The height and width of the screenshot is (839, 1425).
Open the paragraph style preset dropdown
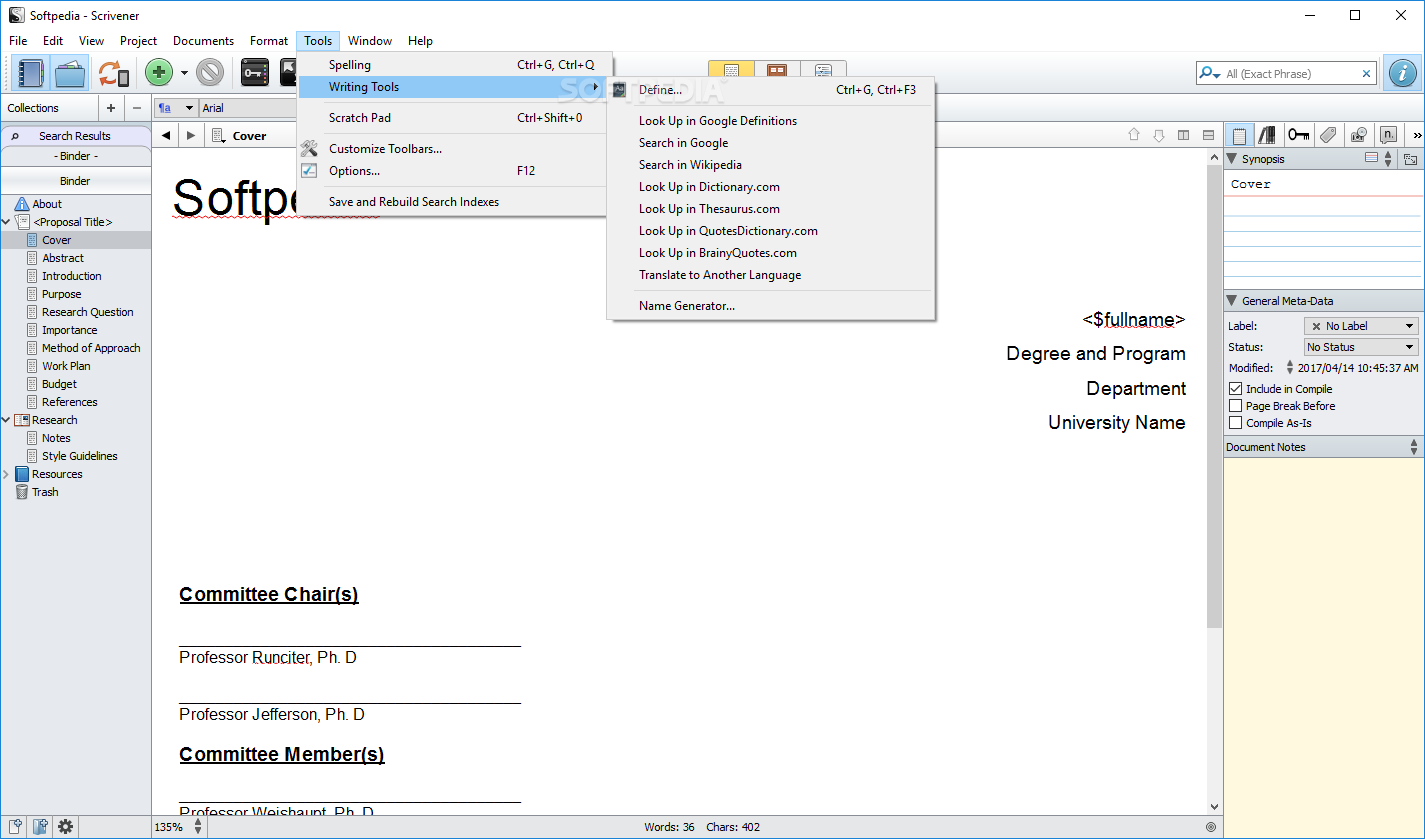pos(176,108)
